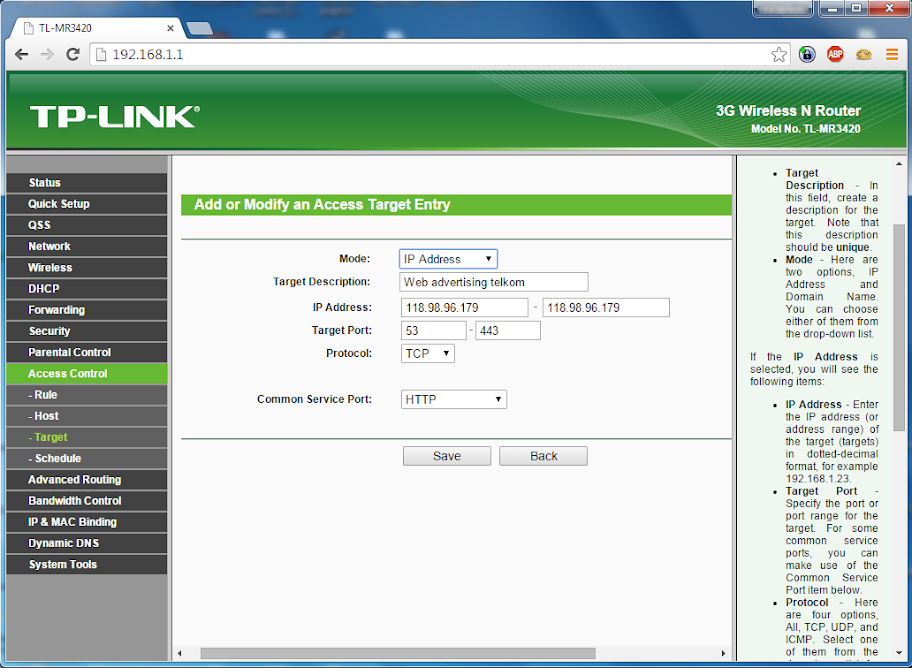
Task: Click the horizontal scrollbar right arrow
Action: pos(724,653)
